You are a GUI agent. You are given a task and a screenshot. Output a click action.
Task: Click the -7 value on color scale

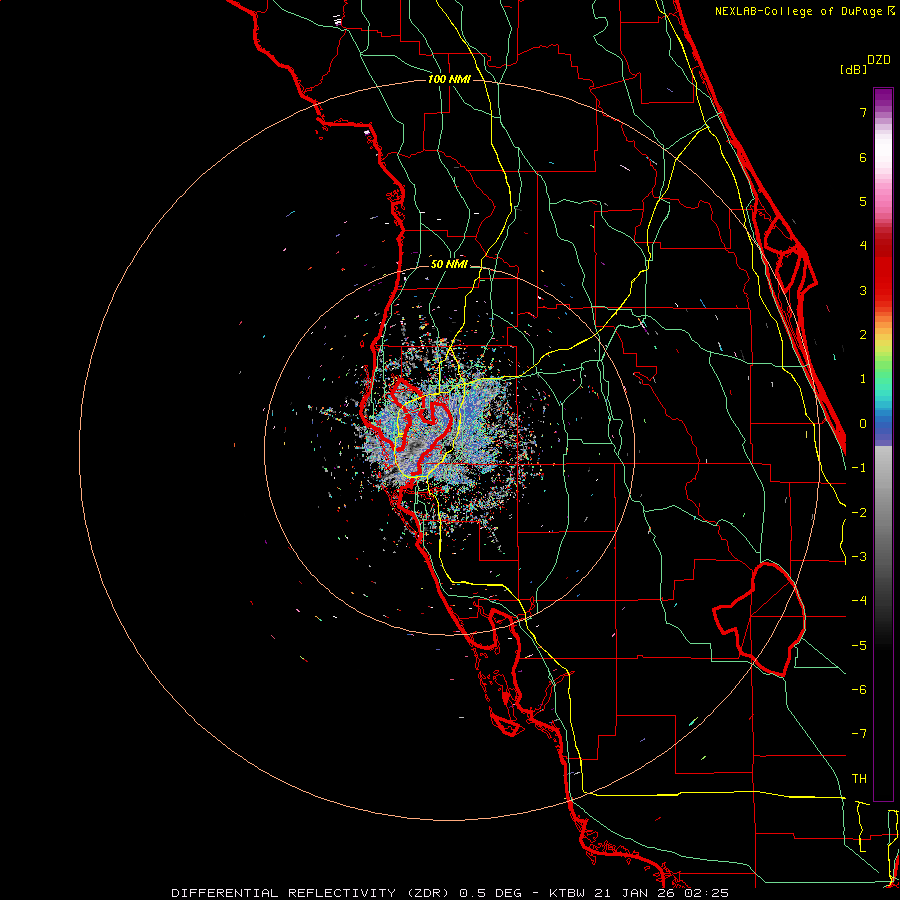click(859, 734)
